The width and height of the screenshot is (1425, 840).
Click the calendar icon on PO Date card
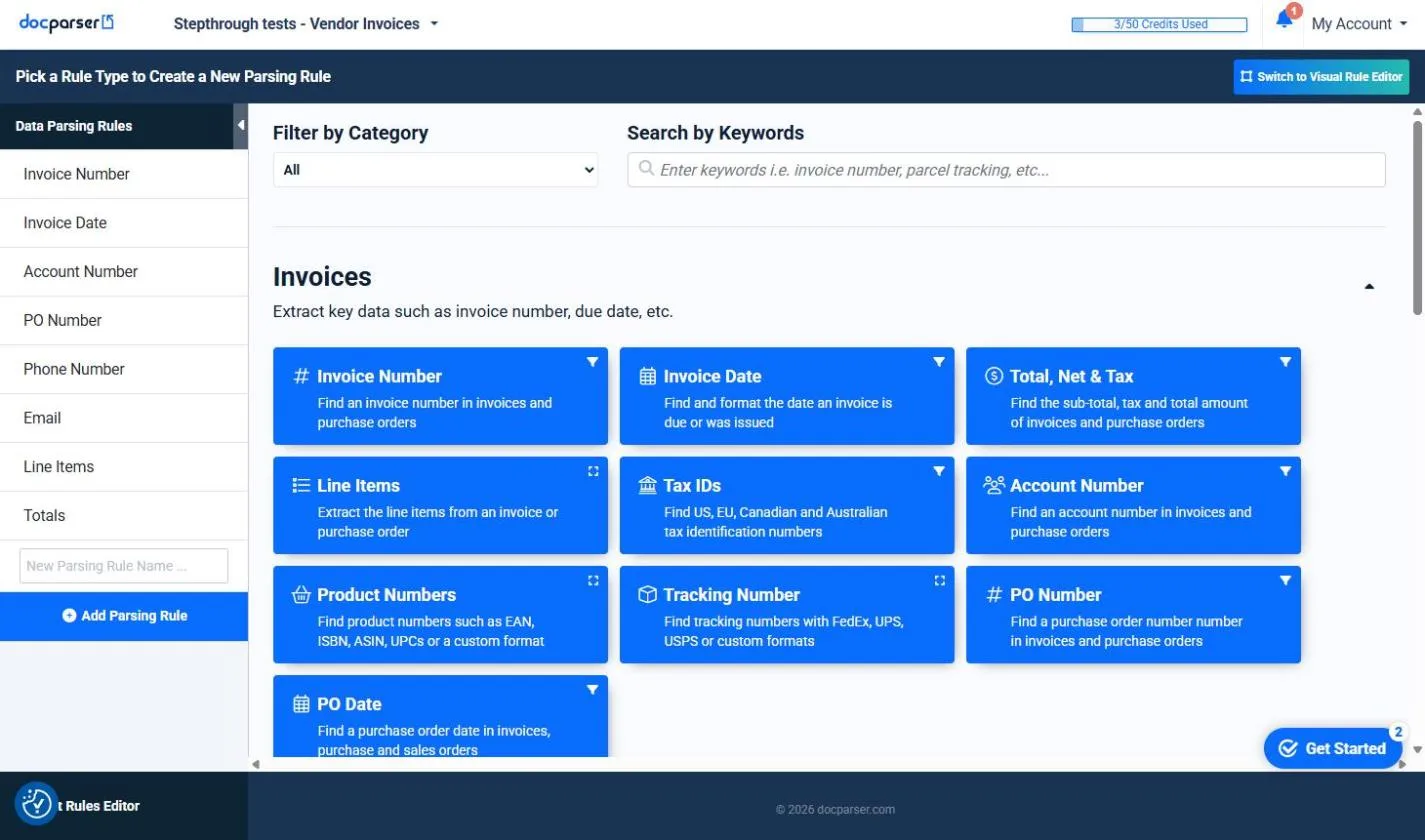301,704
